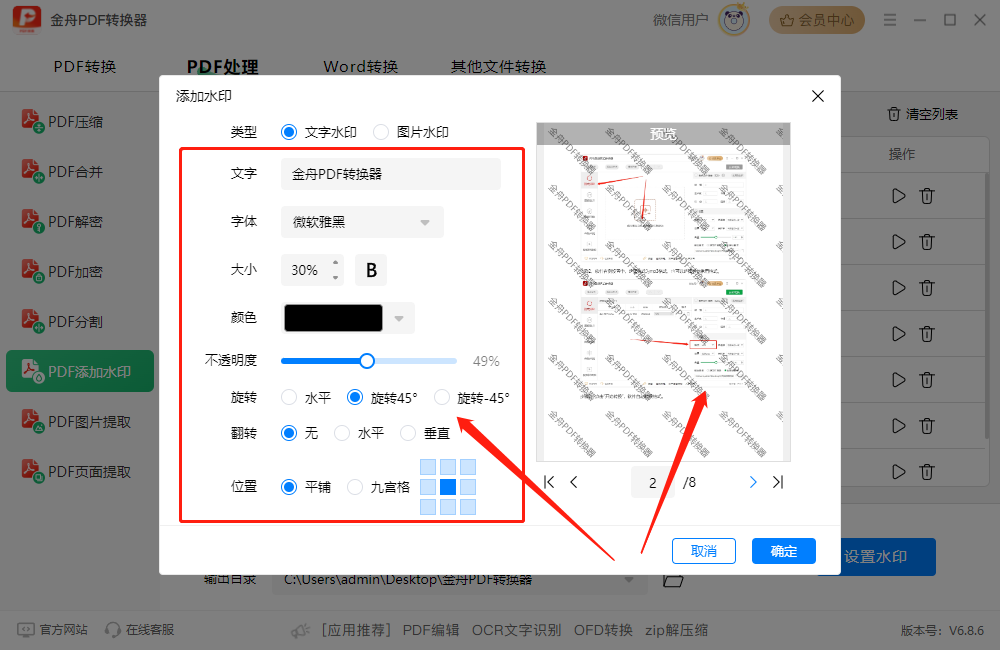This screenshot has height=650, width=1000.
Task: Open OCR文字识别 link
Action: [x=516, y=630]
